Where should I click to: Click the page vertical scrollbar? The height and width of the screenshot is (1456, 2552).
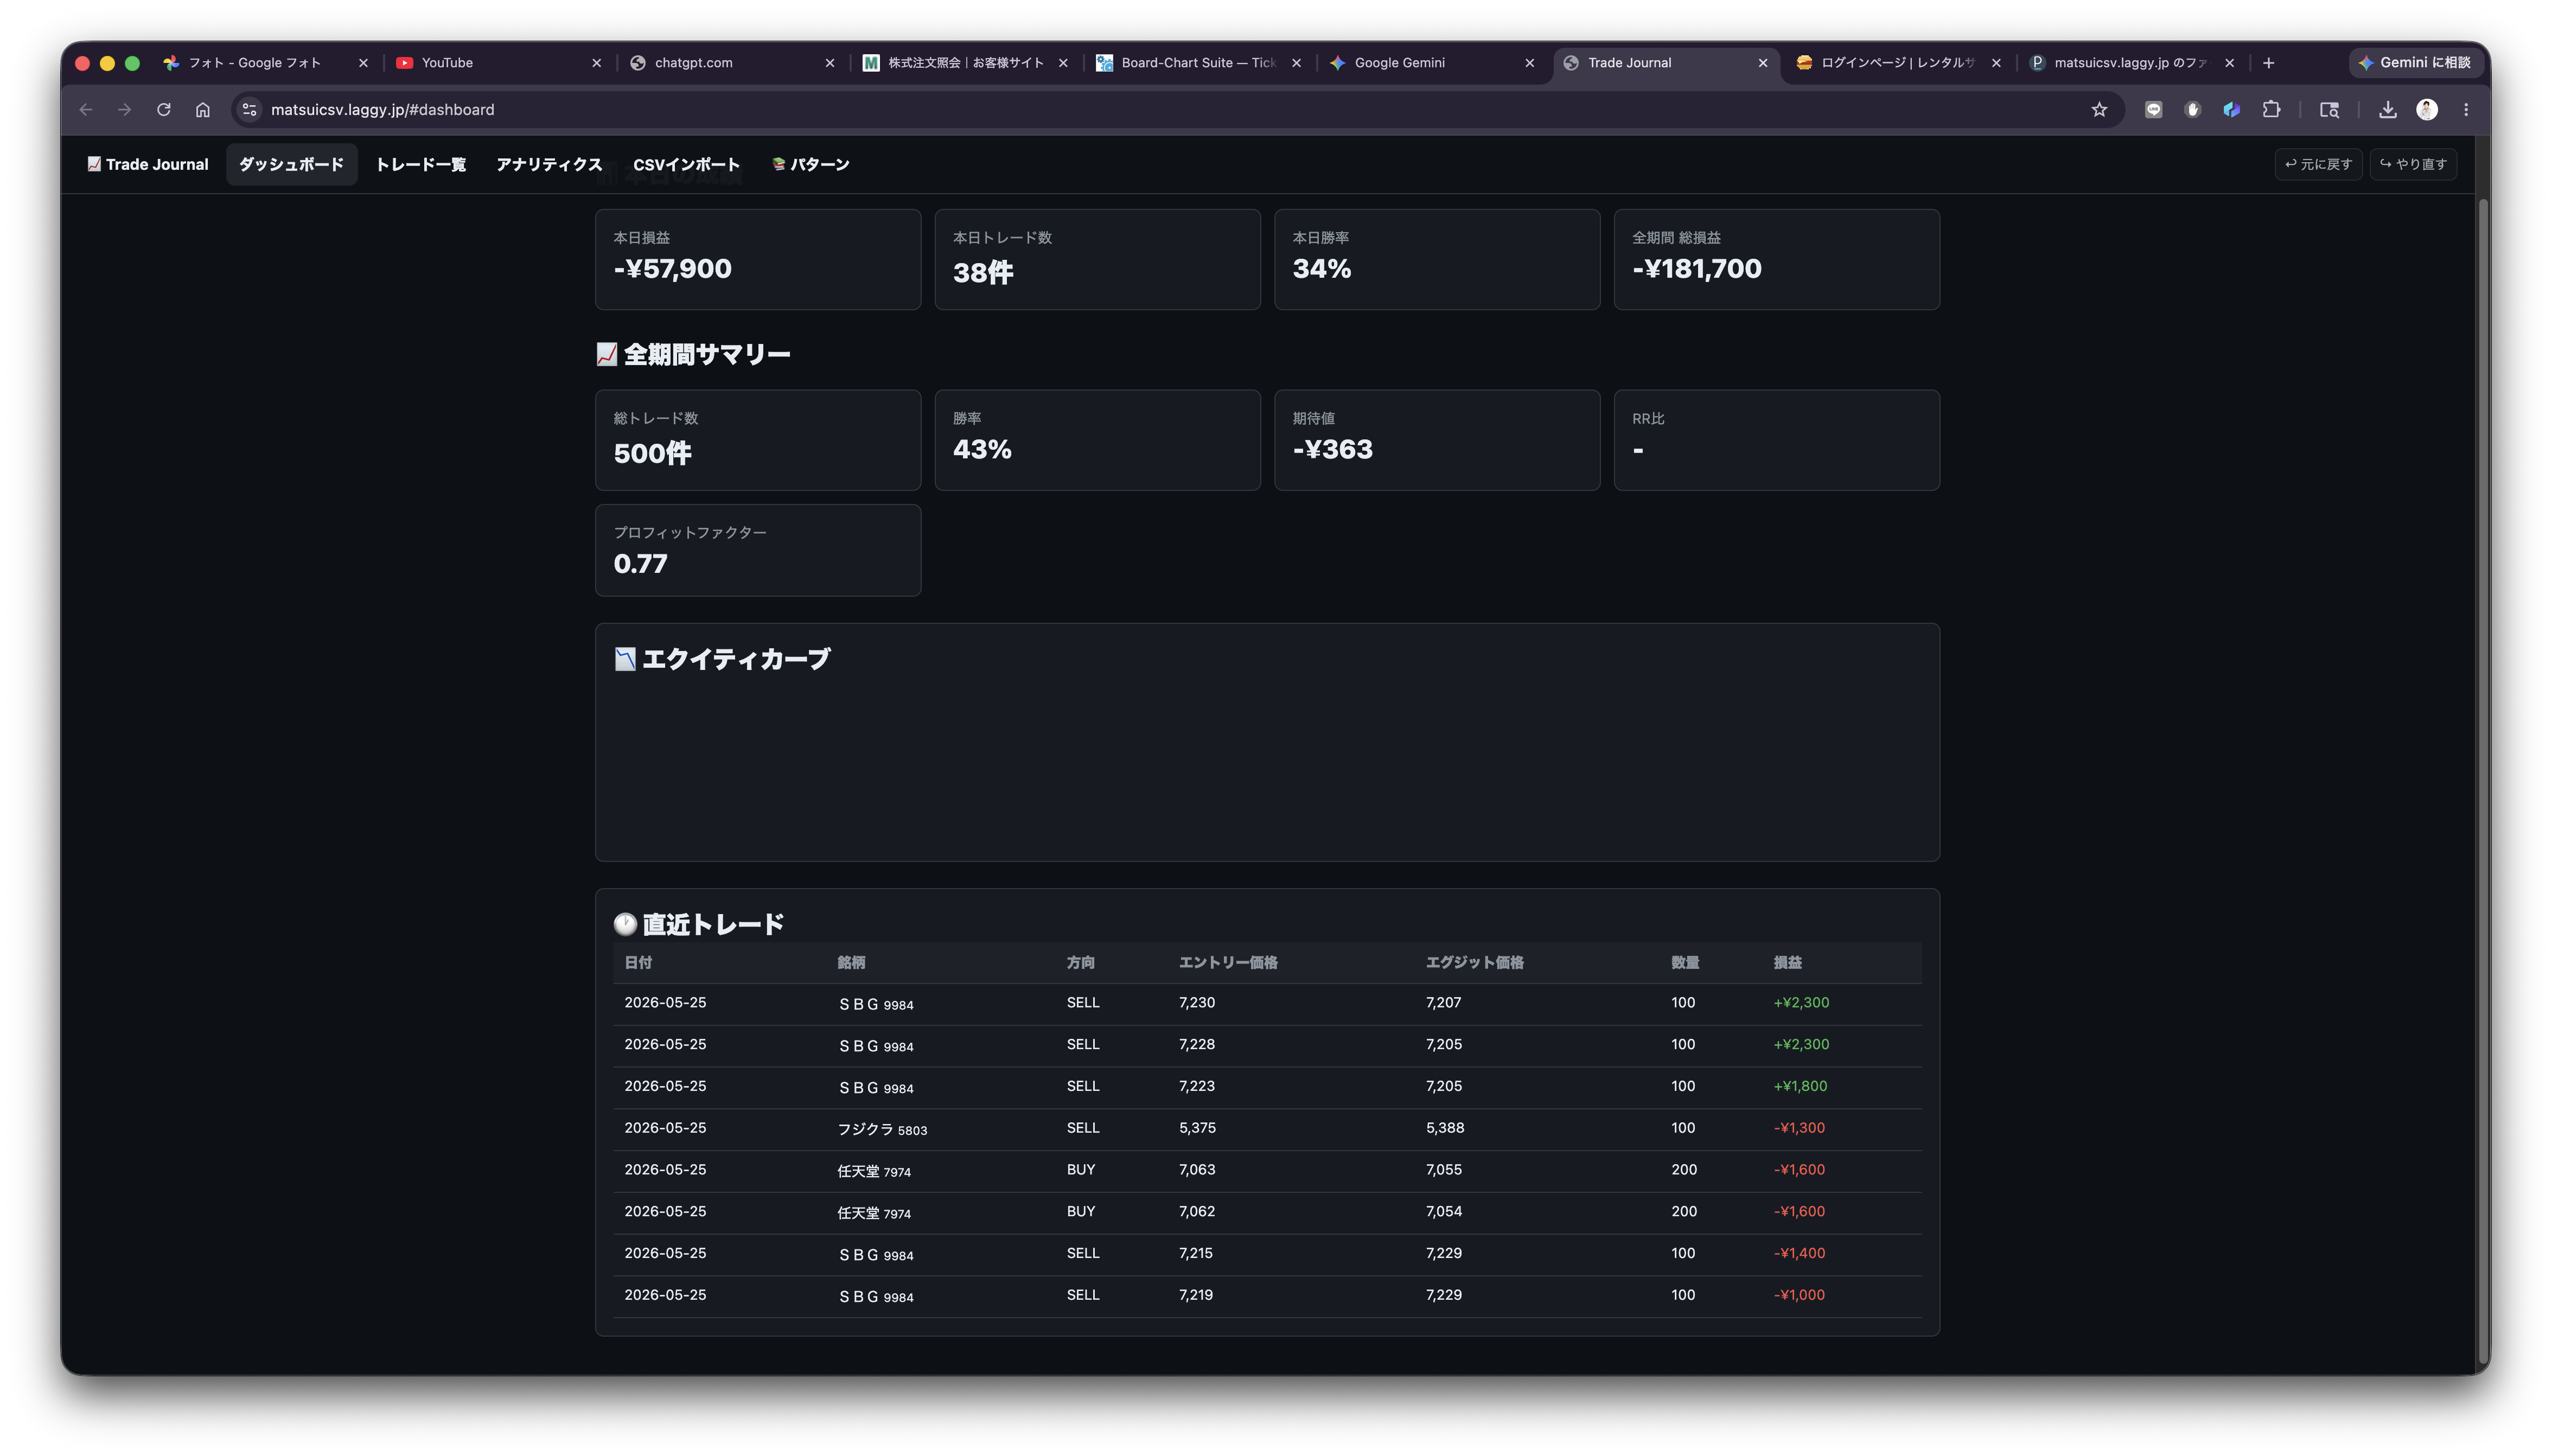pyautogui.click(x=2482, y=780)
